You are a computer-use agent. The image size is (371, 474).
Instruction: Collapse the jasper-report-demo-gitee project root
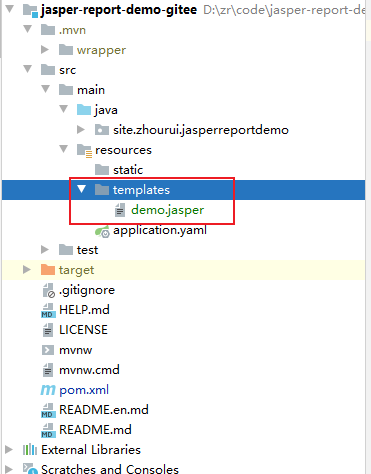click(10, 9)
